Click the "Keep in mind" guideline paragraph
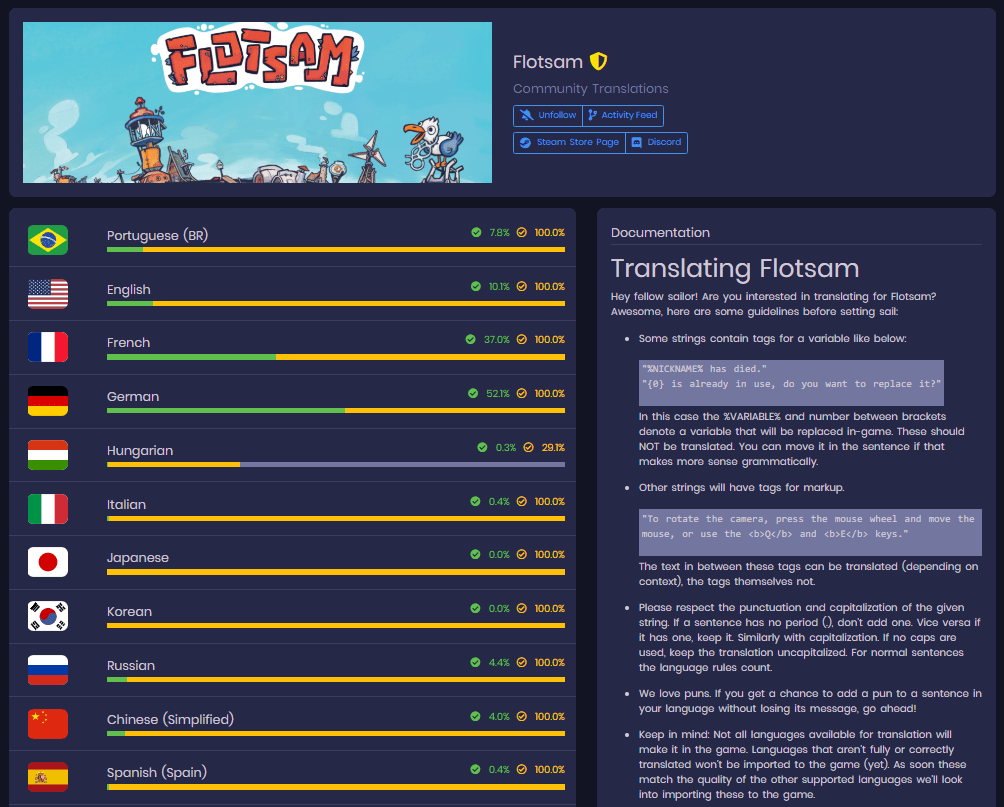The image size is (1004, 807). 803,764
